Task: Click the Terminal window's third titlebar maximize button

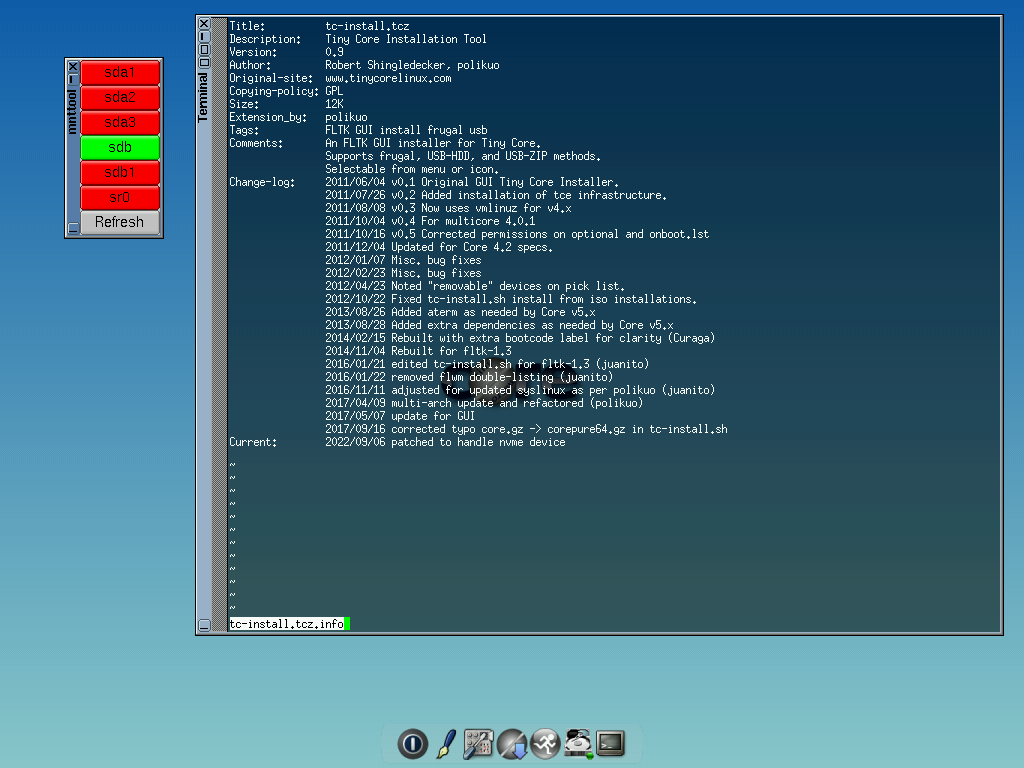Action: (x=204, y=50)
